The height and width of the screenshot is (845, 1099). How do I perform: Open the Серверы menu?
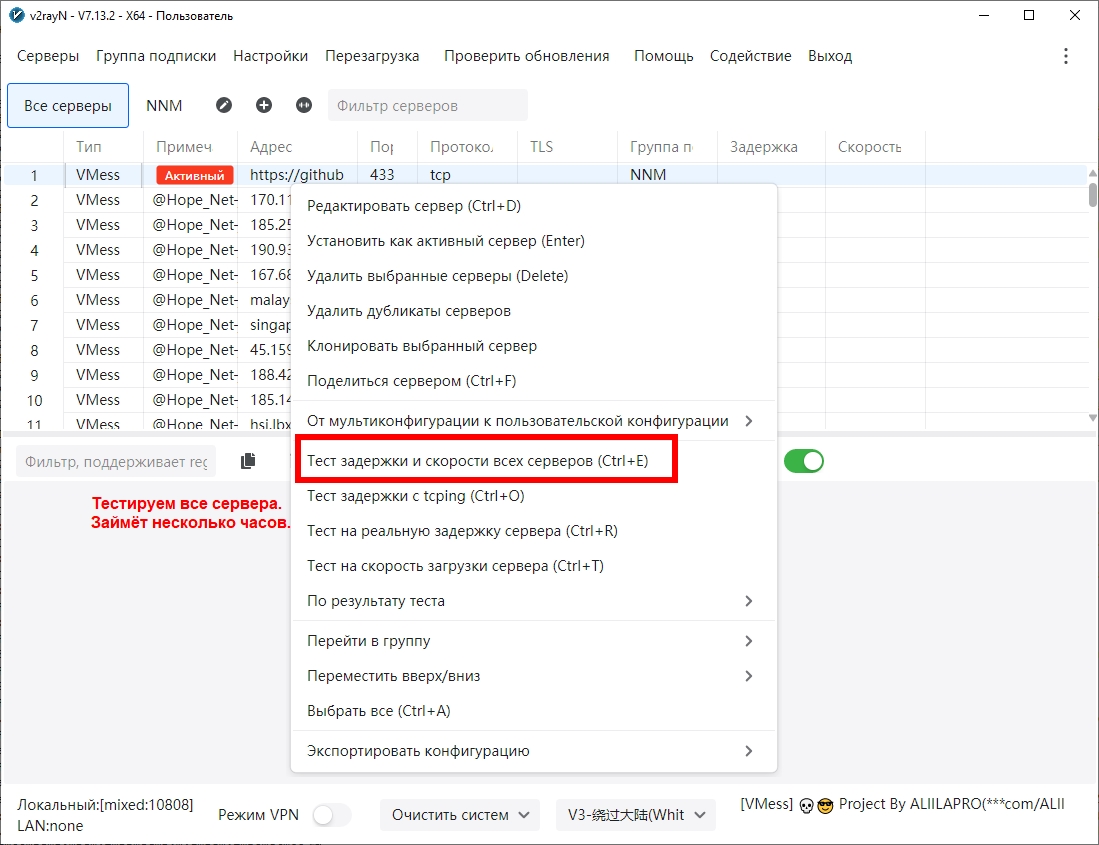48,56
